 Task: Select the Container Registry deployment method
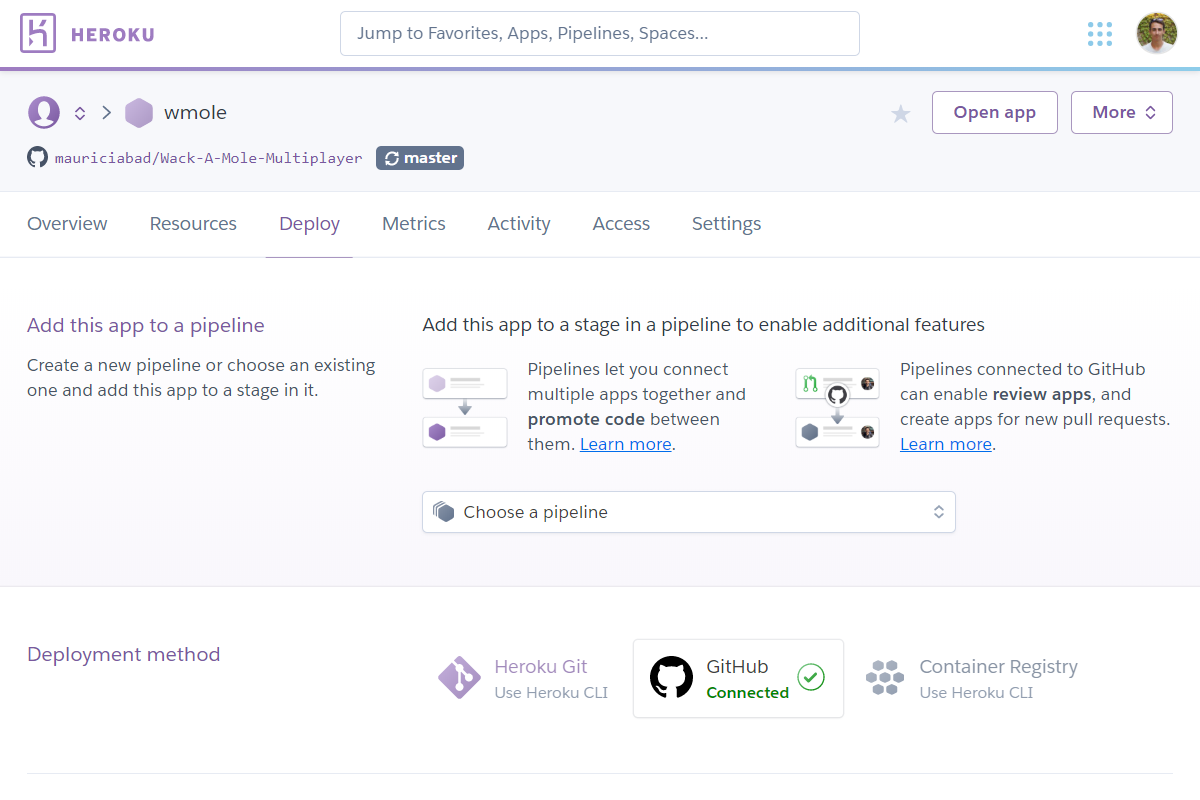point(970,679)
